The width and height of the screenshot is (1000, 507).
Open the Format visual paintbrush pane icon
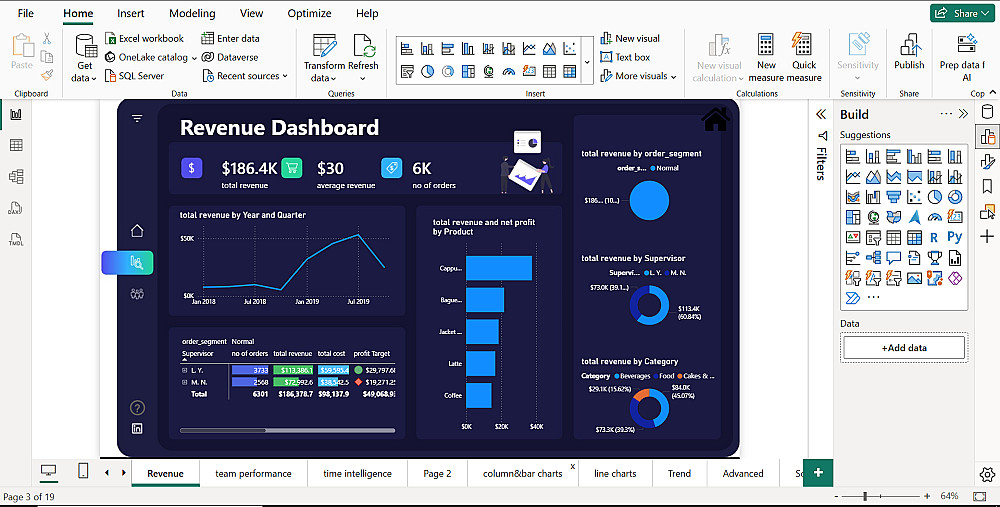tap(987, 162)
